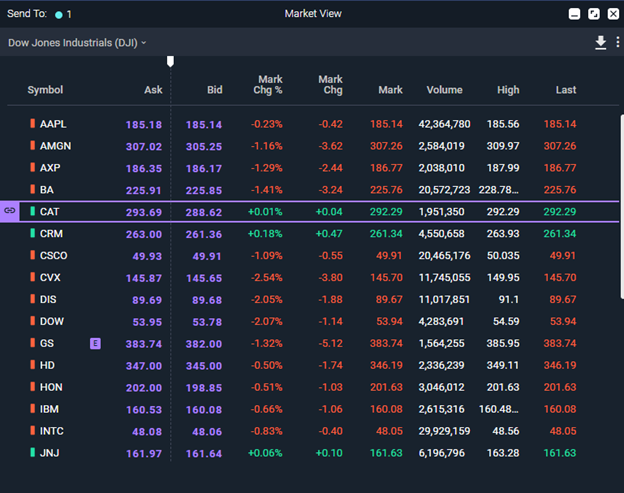624x493 pixels.
Task: Click the green indicator bar beside CRM
Action: [33, 233]
